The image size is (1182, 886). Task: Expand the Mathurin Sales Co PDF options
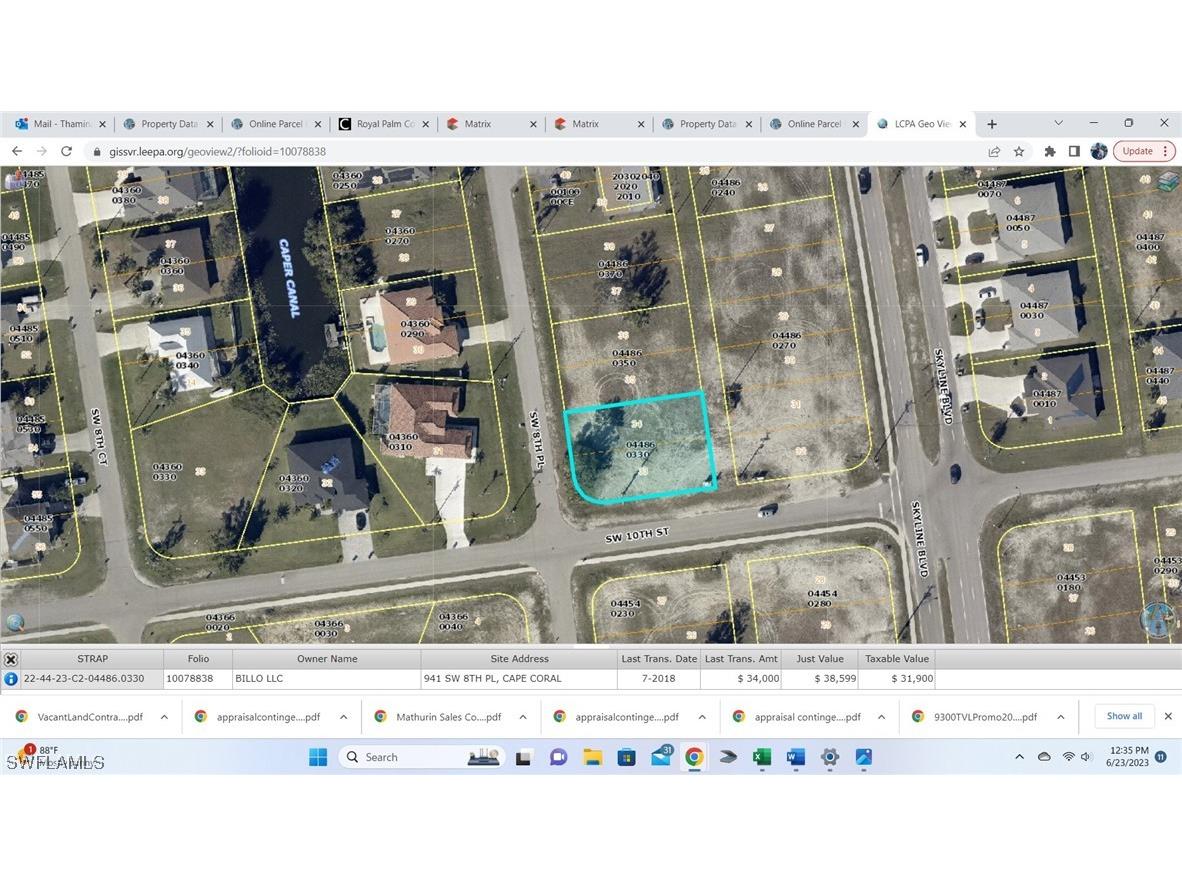click(x=522, y=716)
